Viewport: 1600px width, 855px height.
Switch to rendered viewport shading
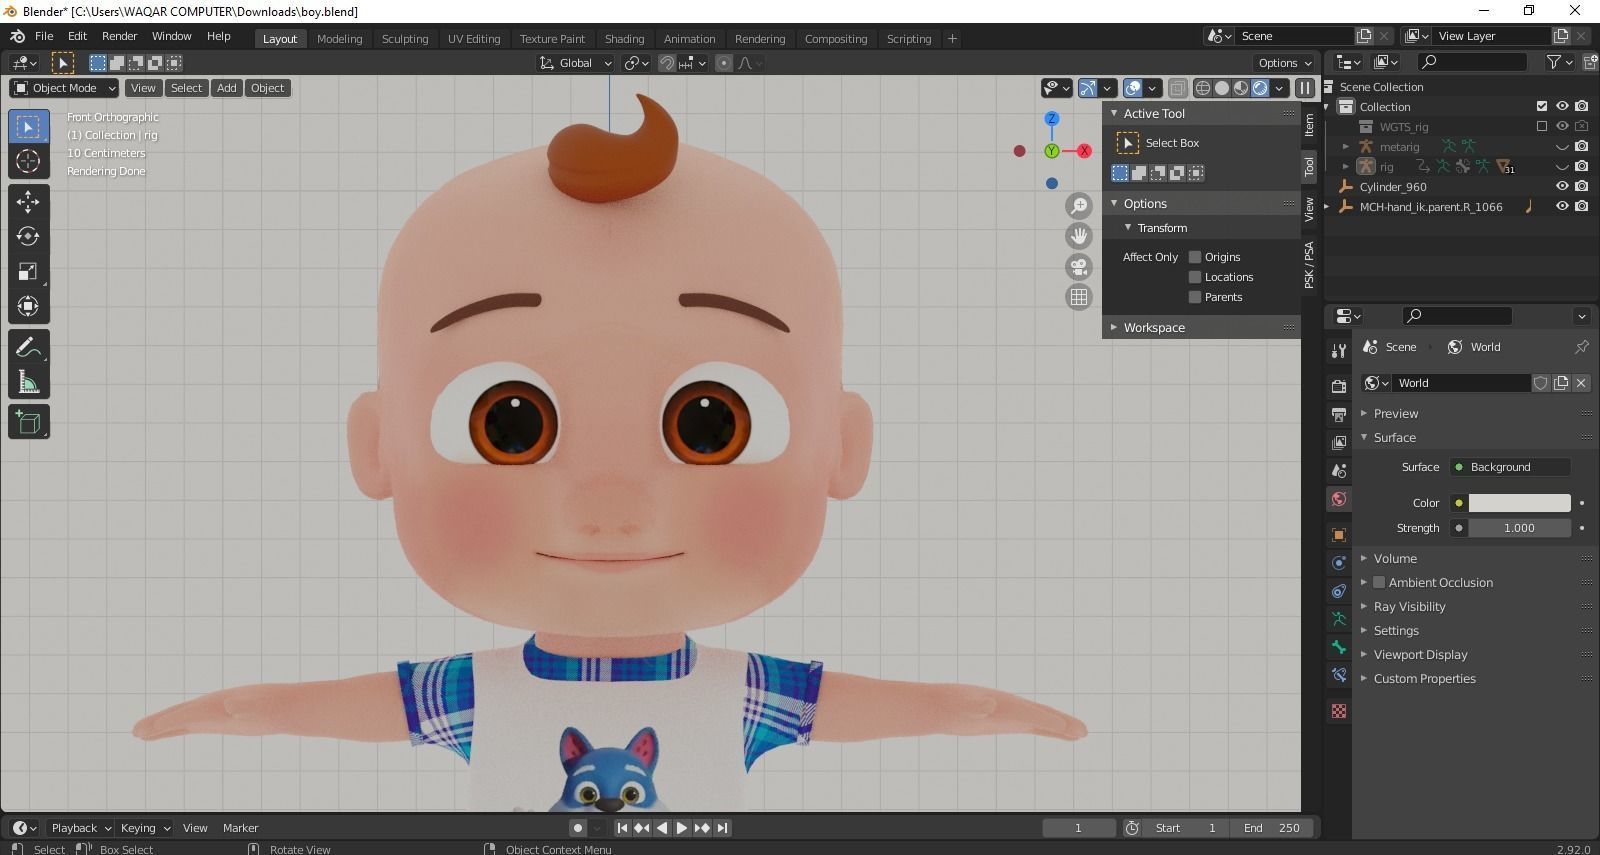coord(1260,88)
